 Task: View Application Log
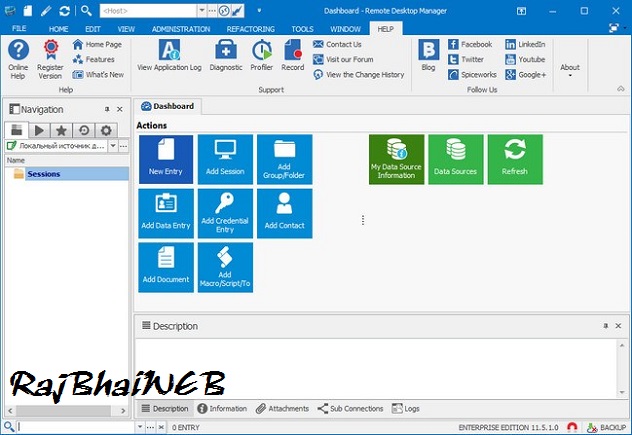pos(169,56)
